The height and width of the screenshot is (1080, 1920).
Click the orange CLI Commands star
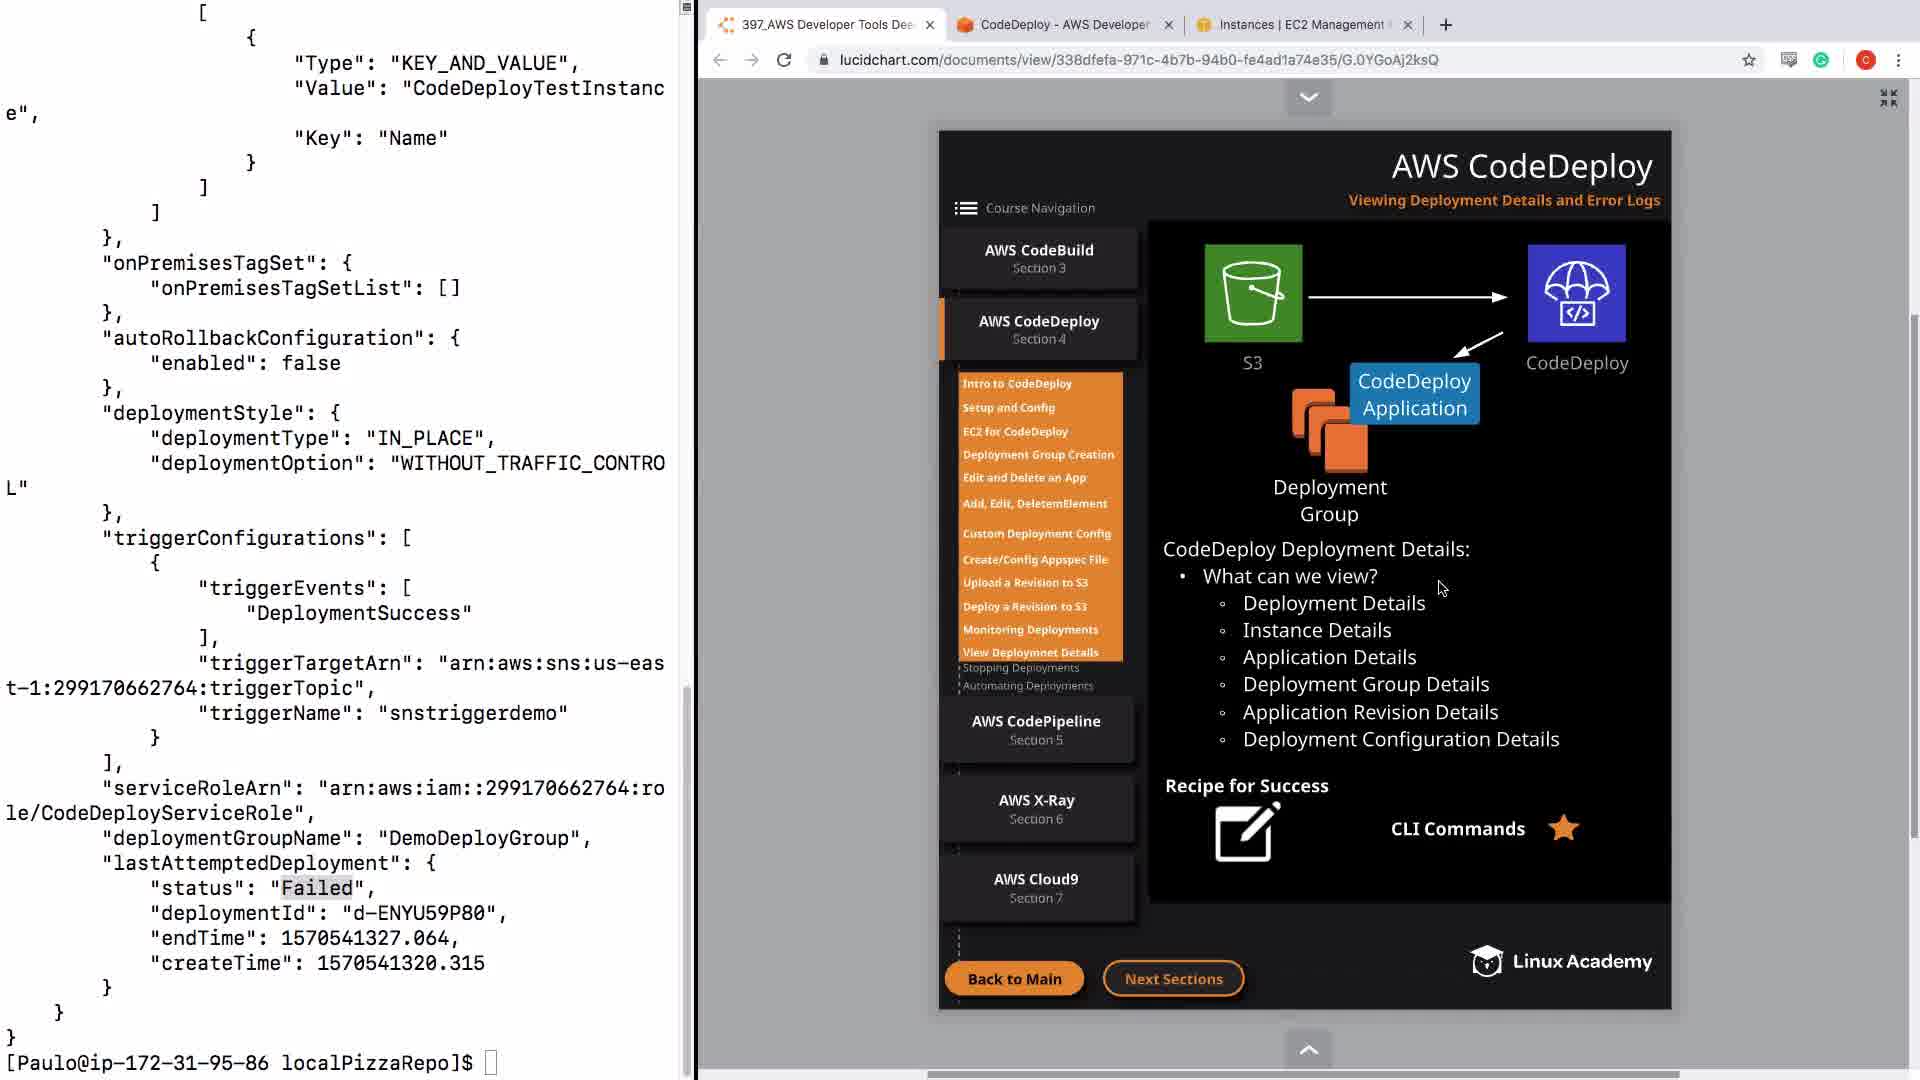[x=1563, y=828]
